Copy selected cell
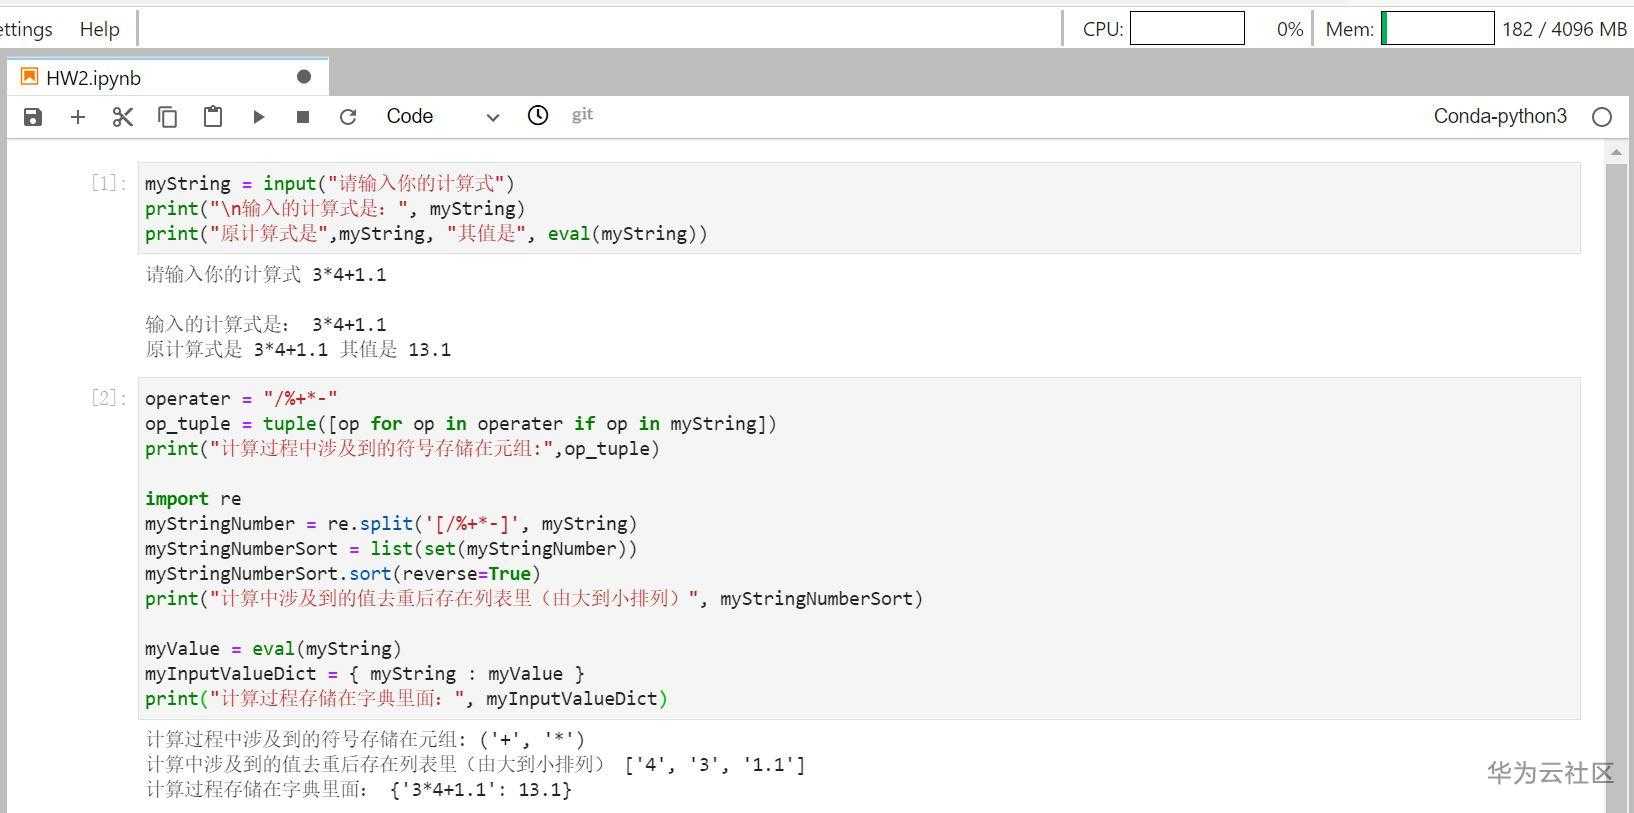 168,117
